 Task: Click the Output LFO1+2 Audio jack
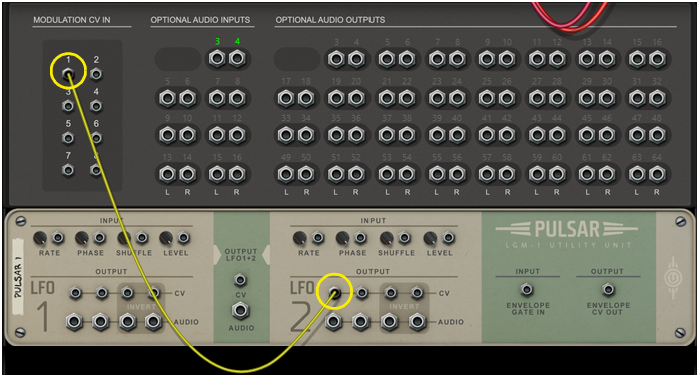240,311
